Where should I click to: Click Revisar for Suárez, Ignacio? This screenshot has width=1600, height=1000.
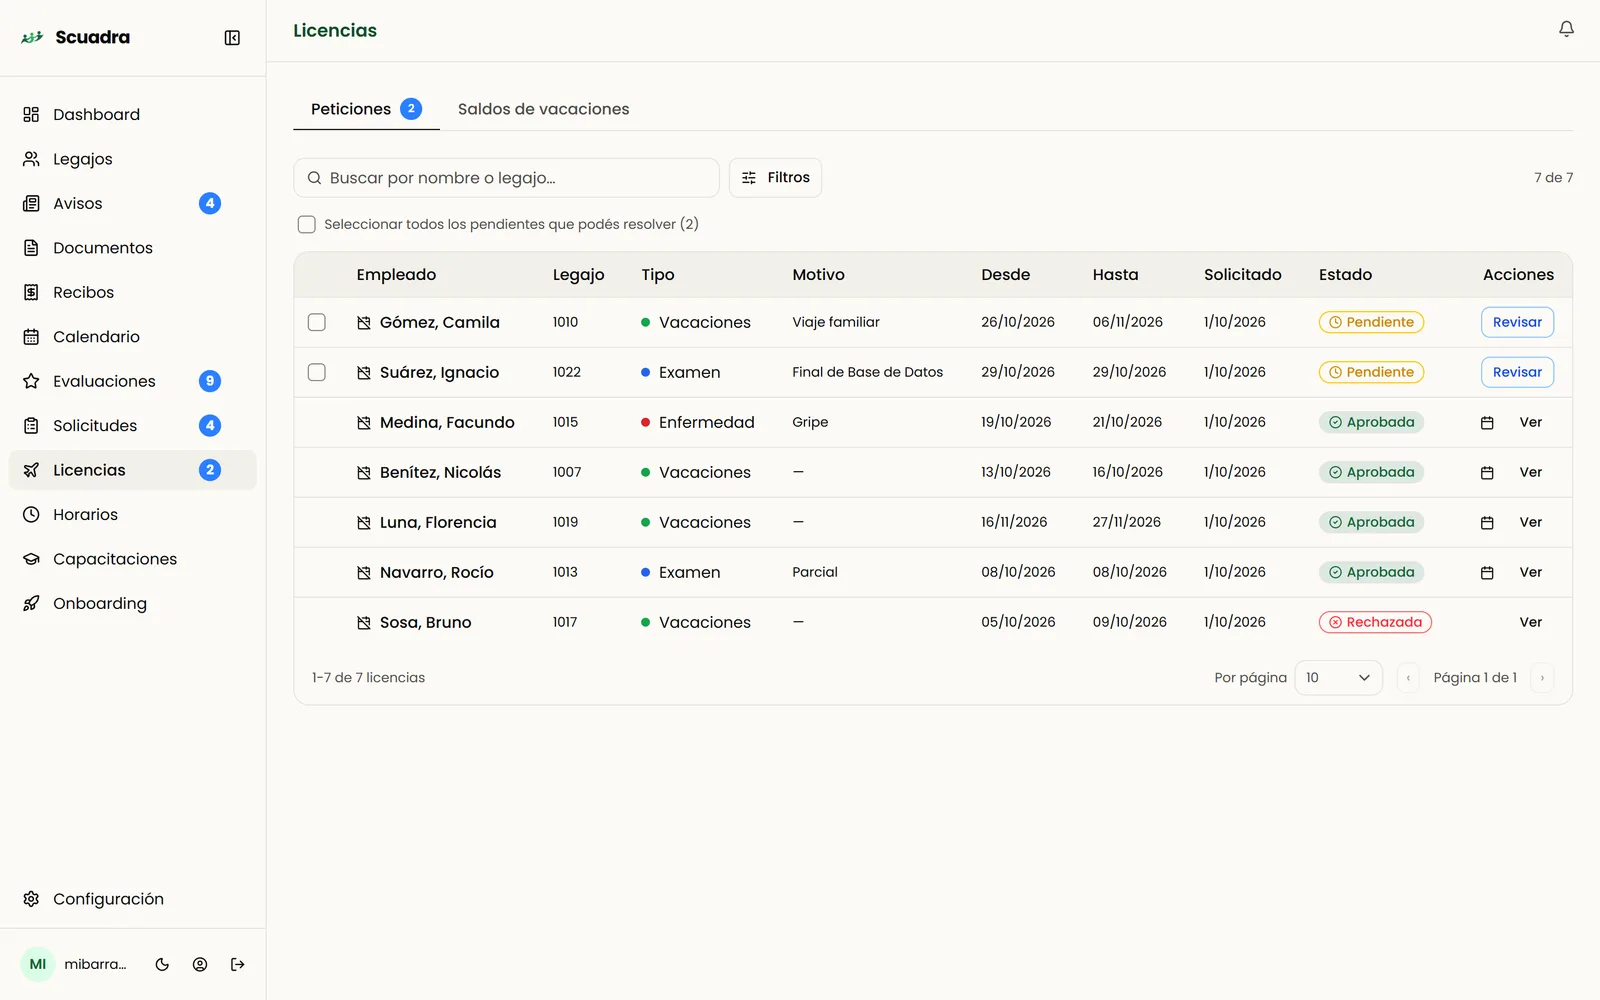coord(1517,372)
